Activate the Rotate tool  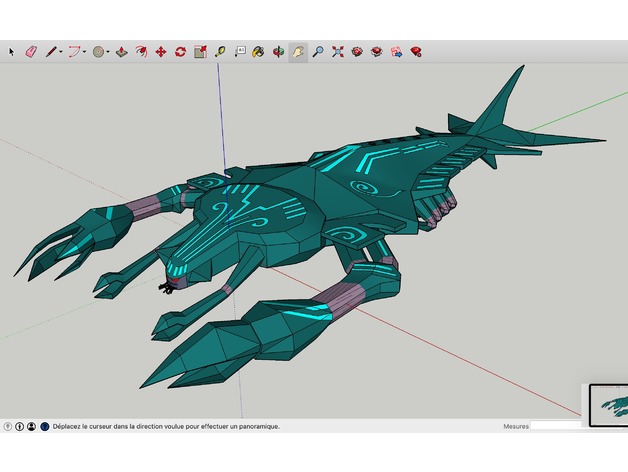(180, 51)
